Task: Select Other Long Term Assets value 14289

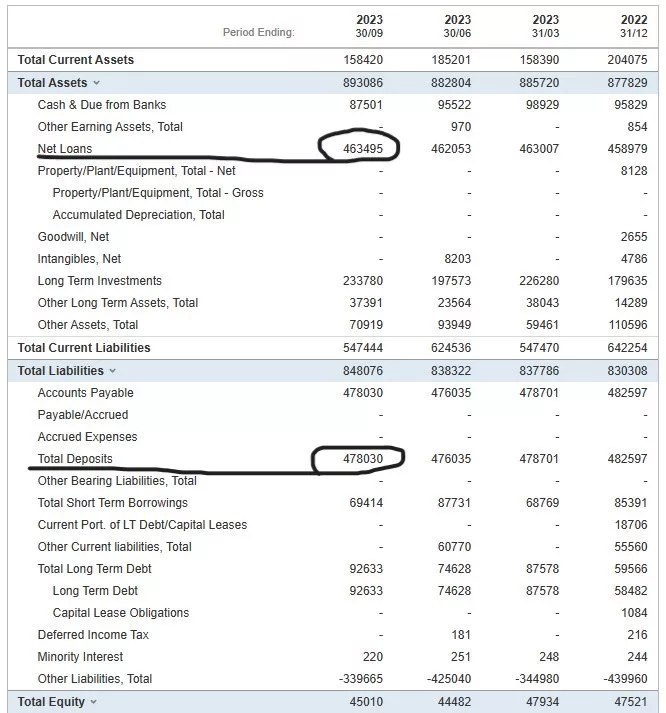Action: (631, 302)
